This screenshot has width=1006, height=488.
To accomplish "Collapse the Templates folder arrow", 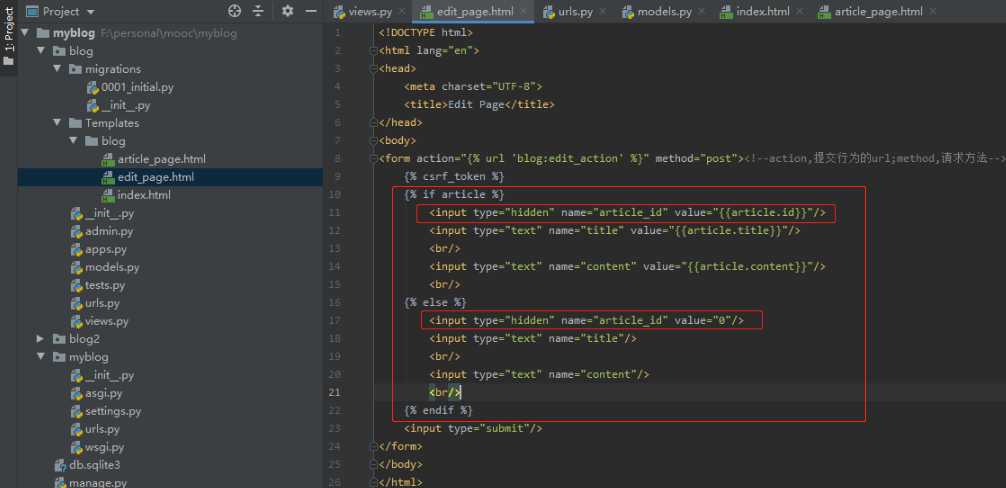I will [57, 122].
